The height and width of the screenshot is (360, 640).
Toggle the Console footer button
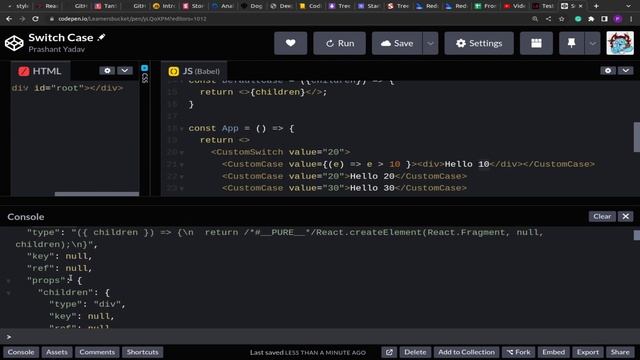pos(21,352)
